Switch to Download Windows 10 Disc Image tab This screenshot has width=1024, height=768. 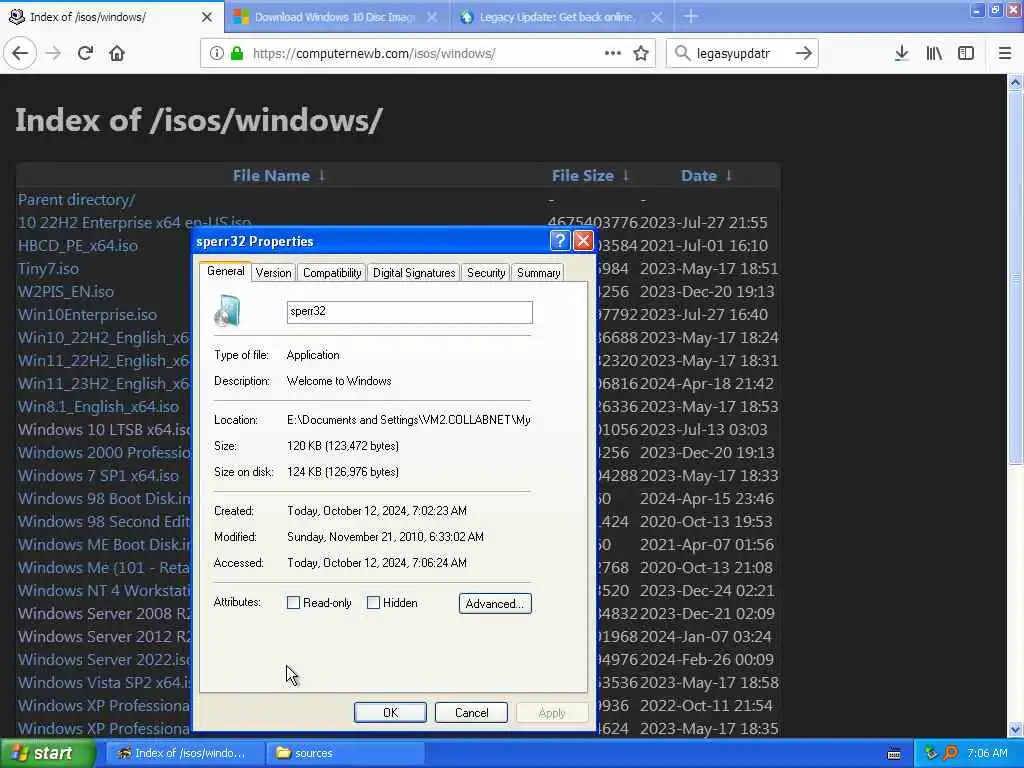click(x=337, y=17)
